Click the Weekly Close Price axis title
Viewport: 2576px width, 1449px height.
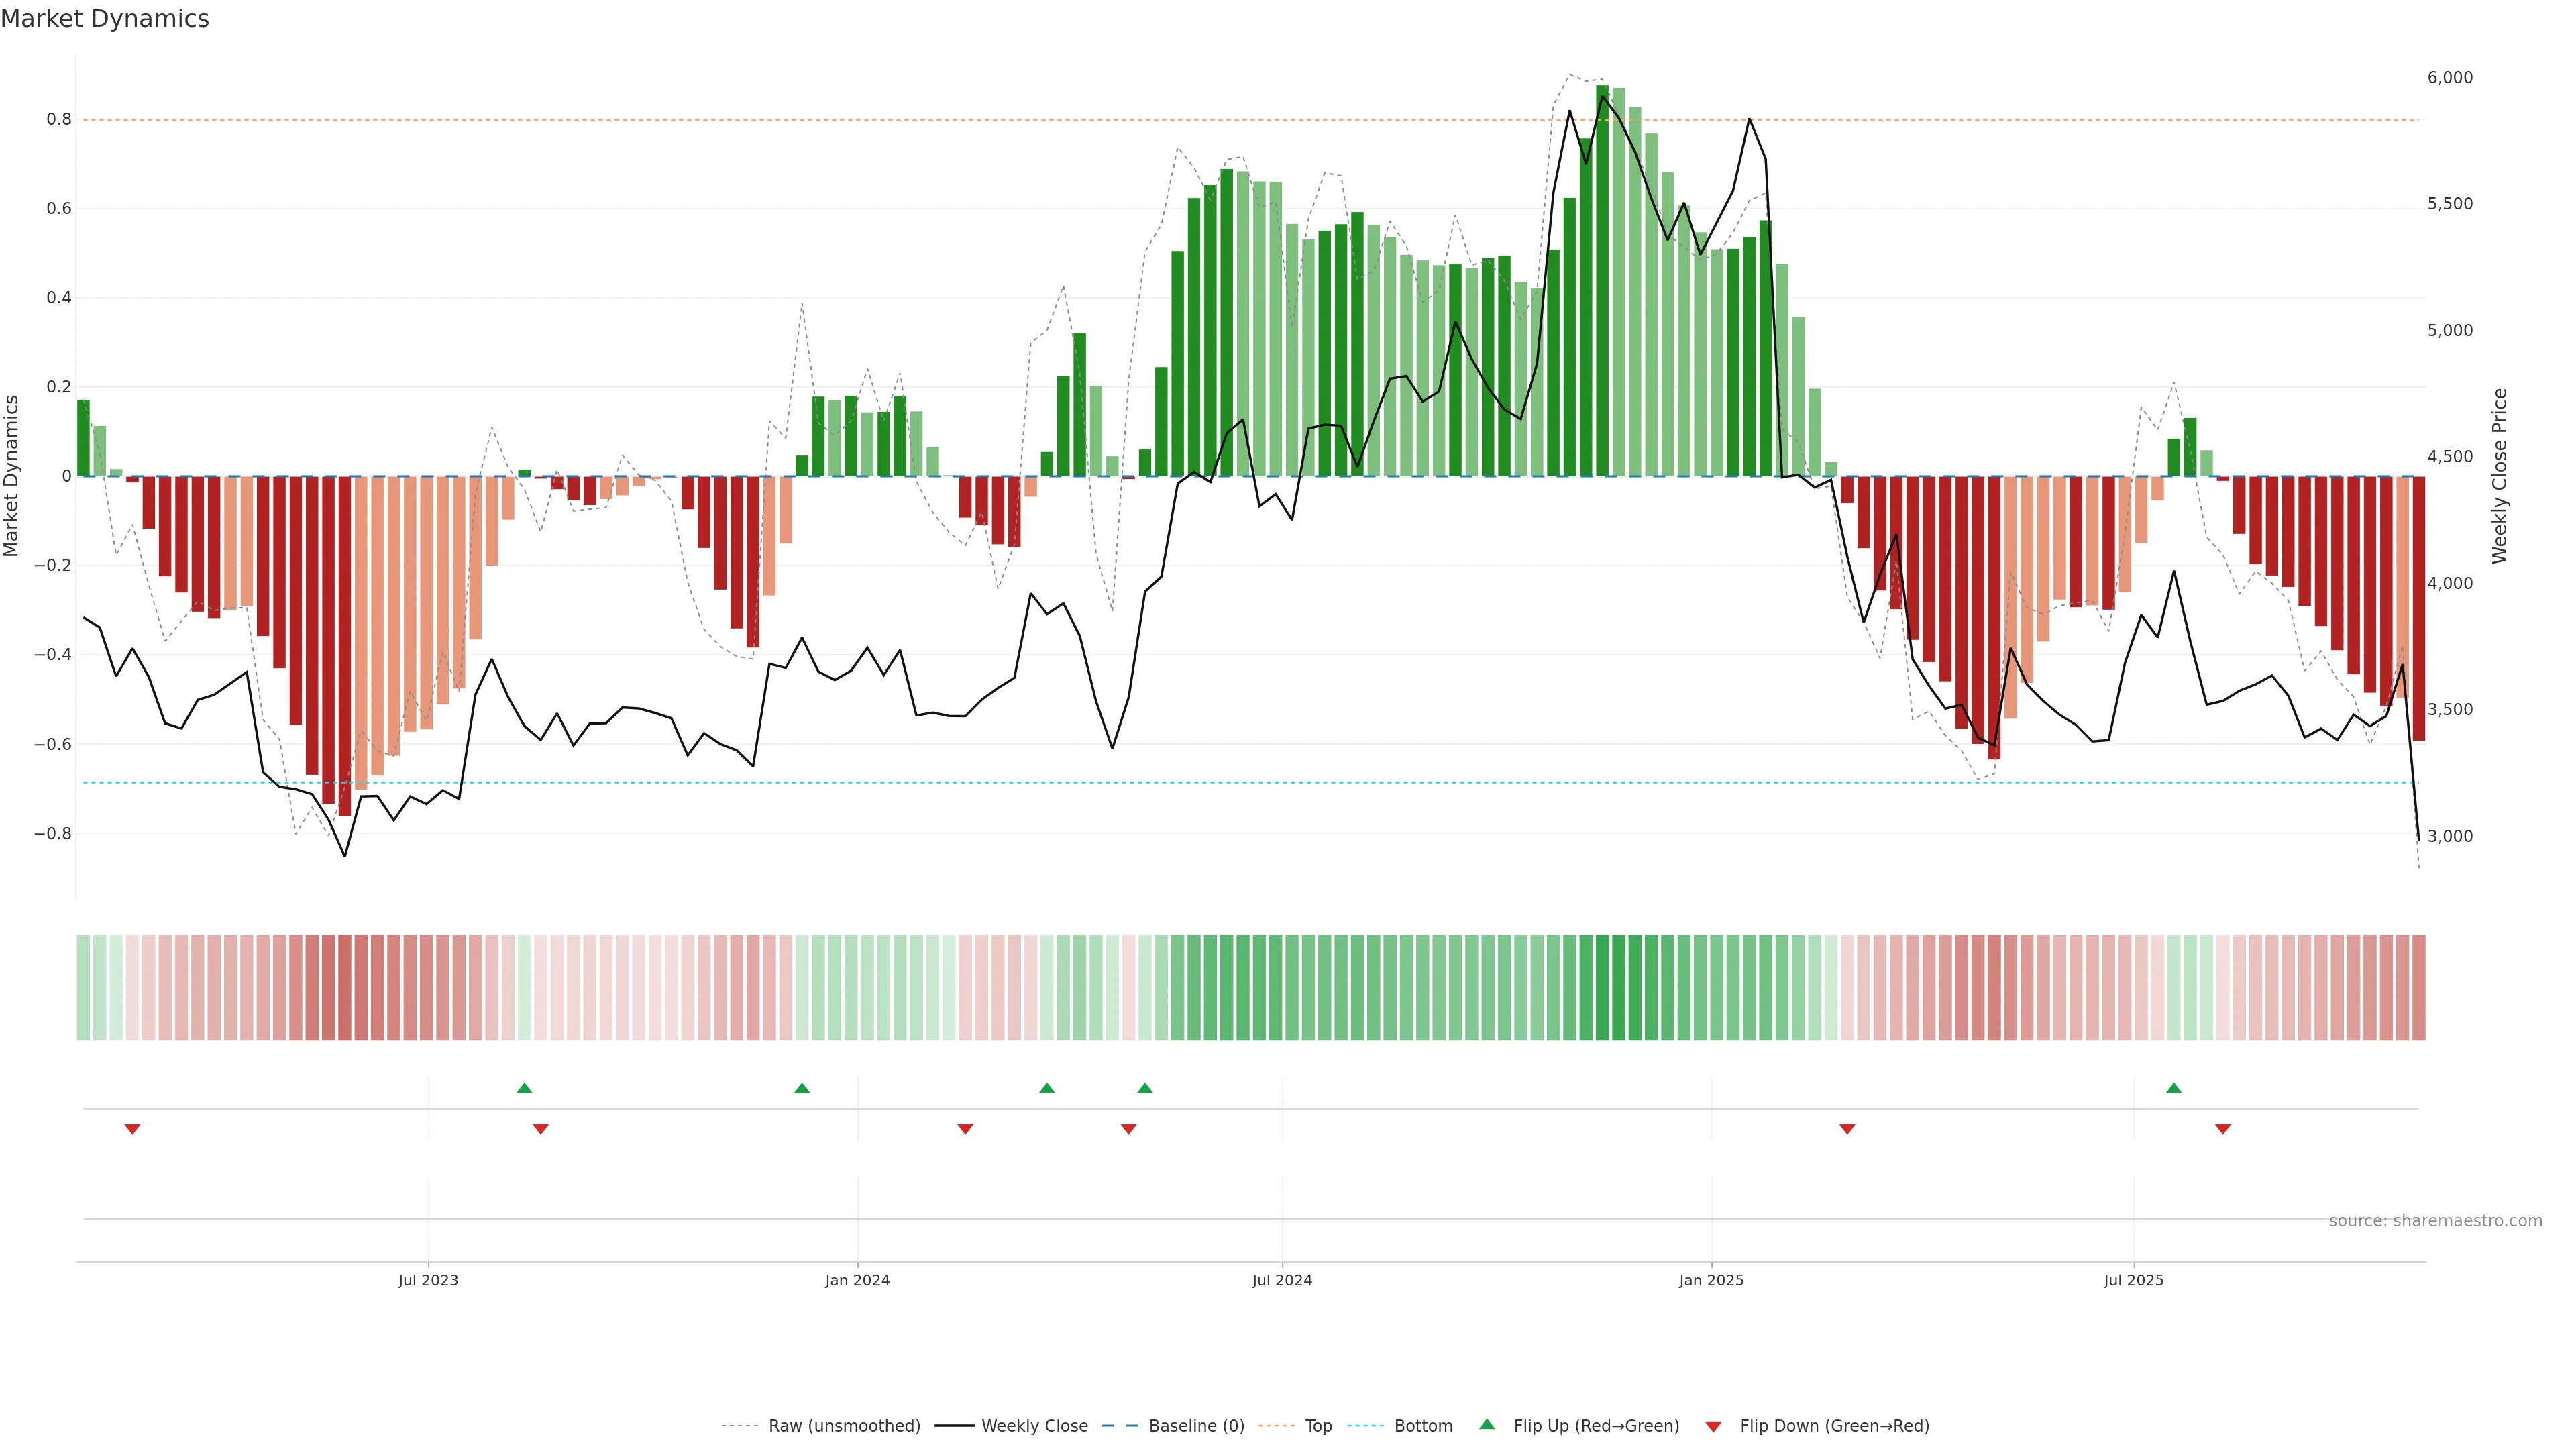(2499, 476)
